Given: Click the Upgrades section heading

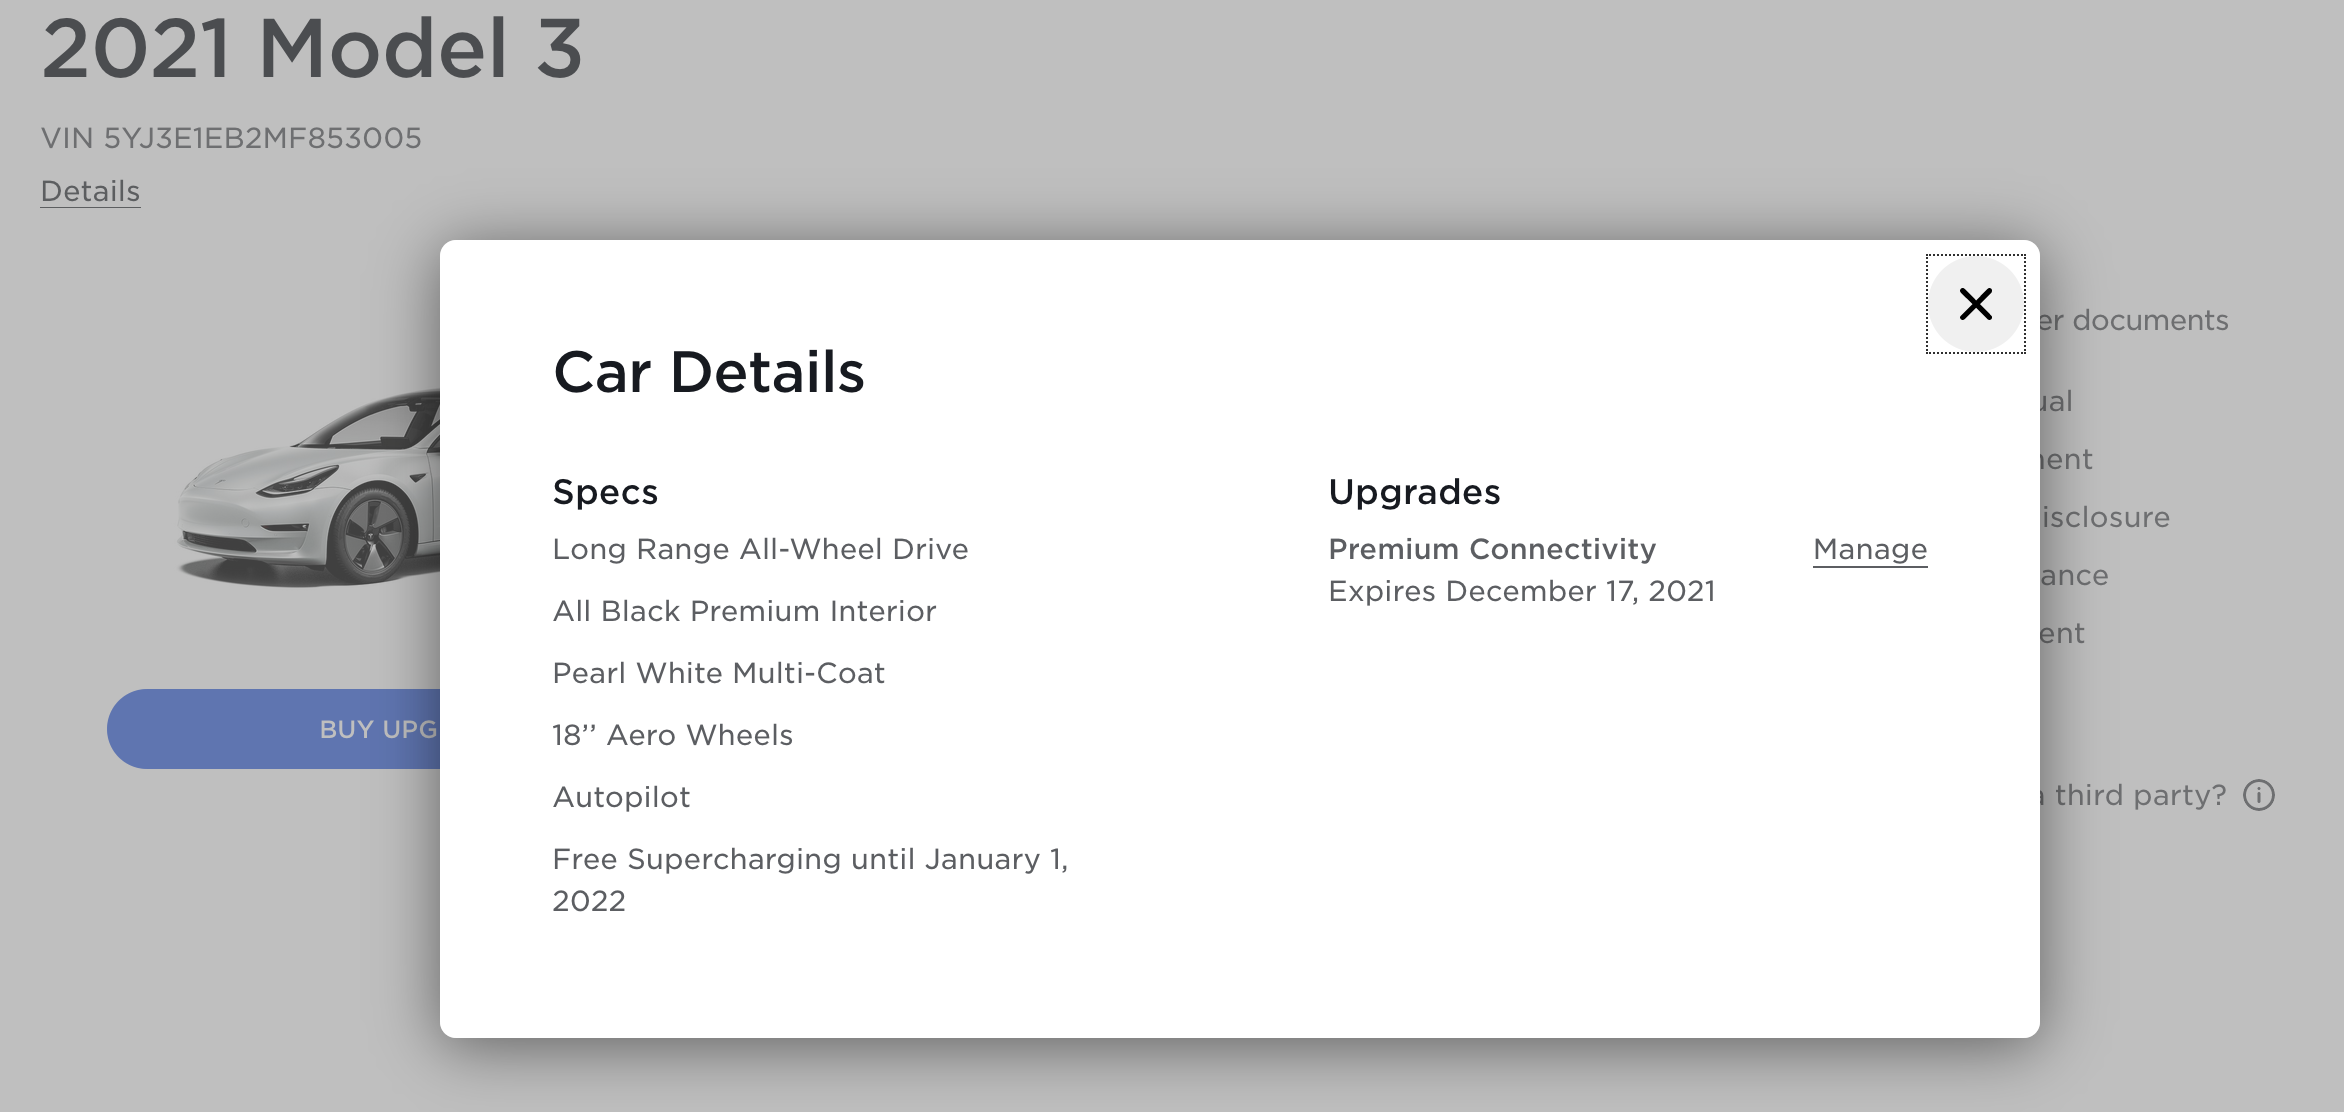Looking at the screenshot, I should [x=1414, y=492].
